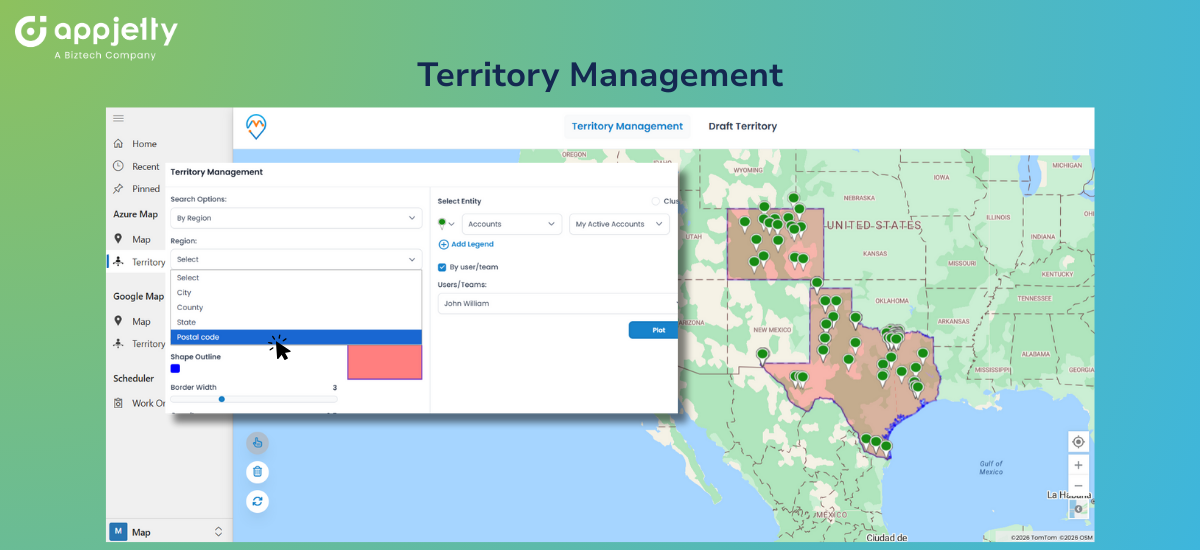The width and height of the screenshot is (1200, 550).
Task: Switch to Draft Territory tab
Action: pos(742,126)
